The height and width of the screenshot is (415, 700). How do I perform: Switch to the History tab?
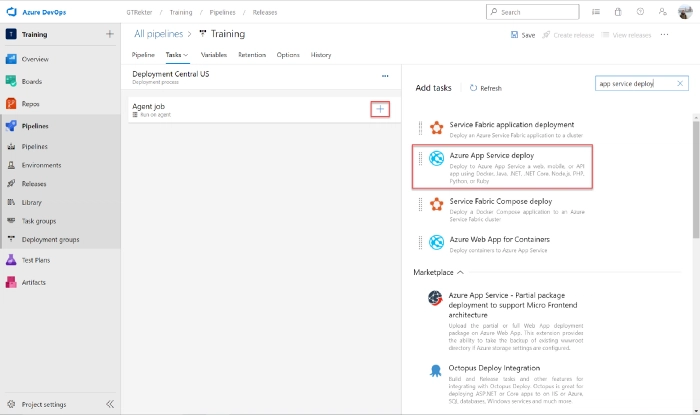321,55
